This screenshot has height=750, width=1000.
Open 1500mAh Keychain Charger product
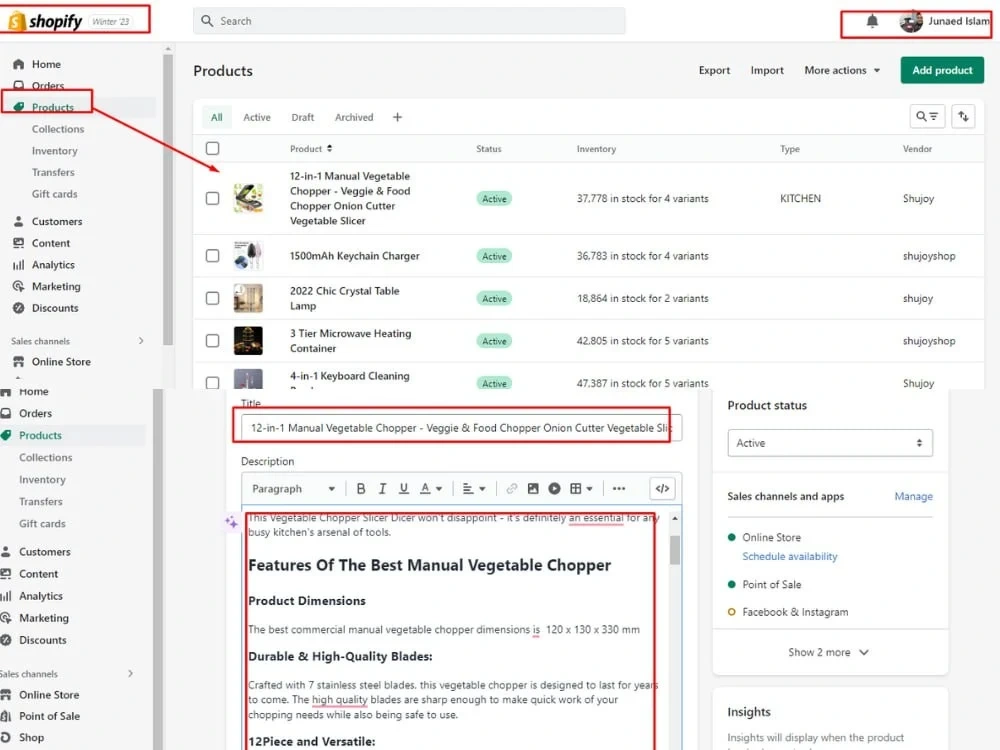[x=355, y=256]
